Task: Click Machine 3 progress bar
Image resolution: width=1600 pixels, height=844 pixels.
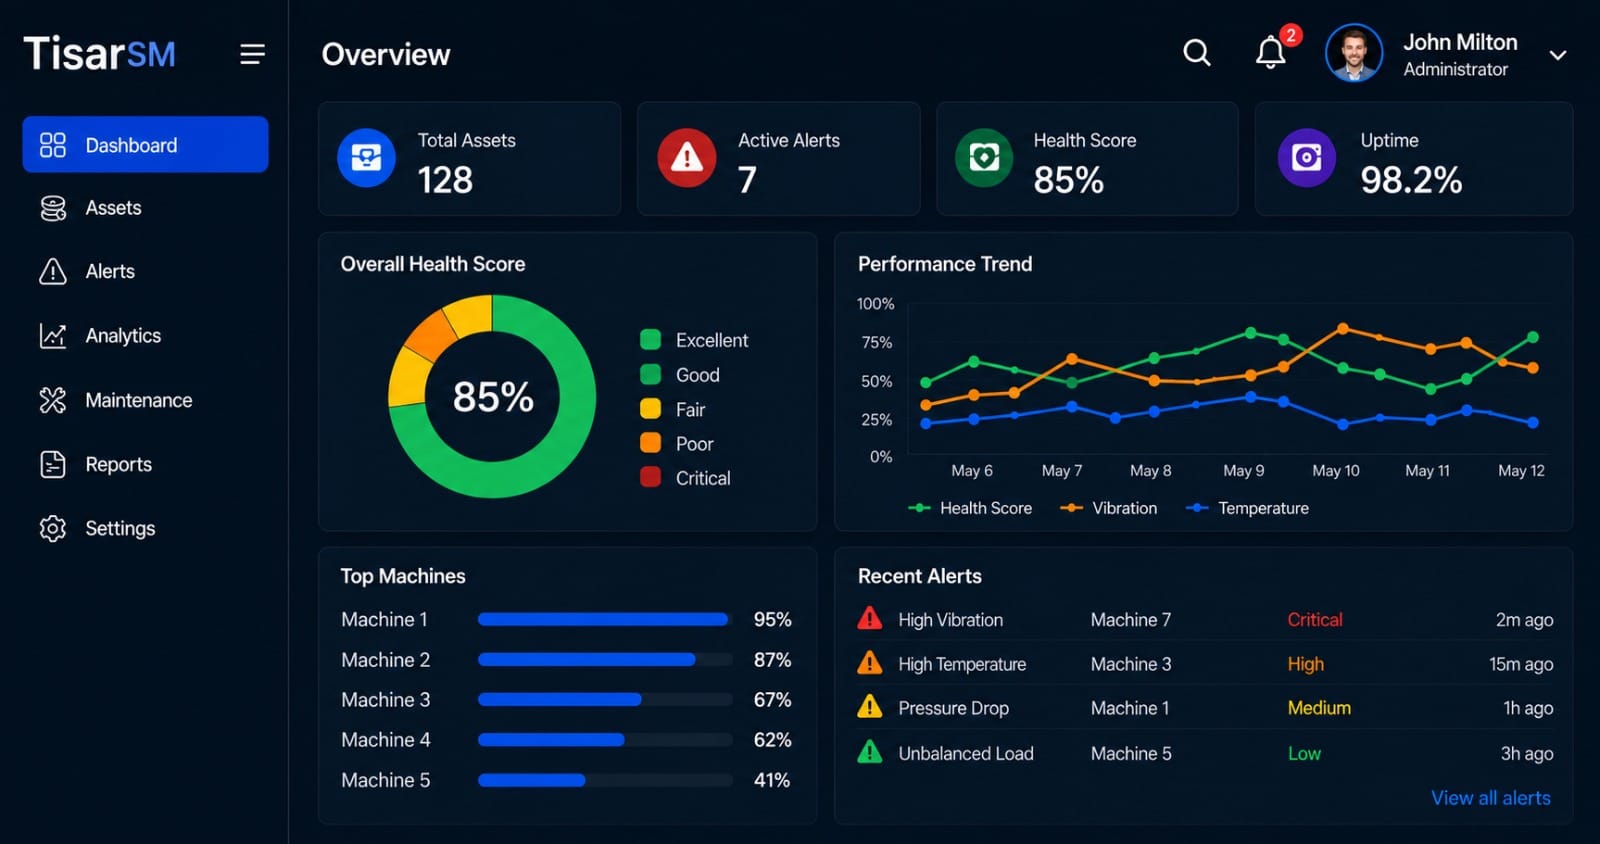Action: [605, 700]
